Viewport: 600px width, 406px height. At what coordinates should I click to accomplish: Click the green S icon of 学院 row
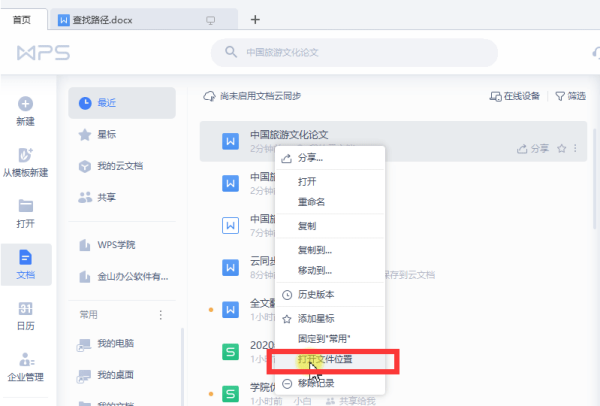coord(230,394)
